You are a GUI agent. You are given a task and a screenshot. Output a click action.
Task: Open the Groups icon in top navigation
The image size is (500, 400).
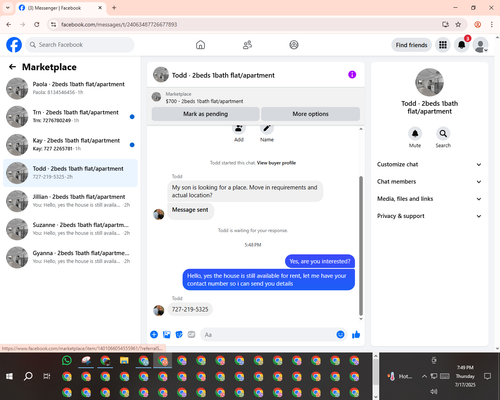pos(294,45)
